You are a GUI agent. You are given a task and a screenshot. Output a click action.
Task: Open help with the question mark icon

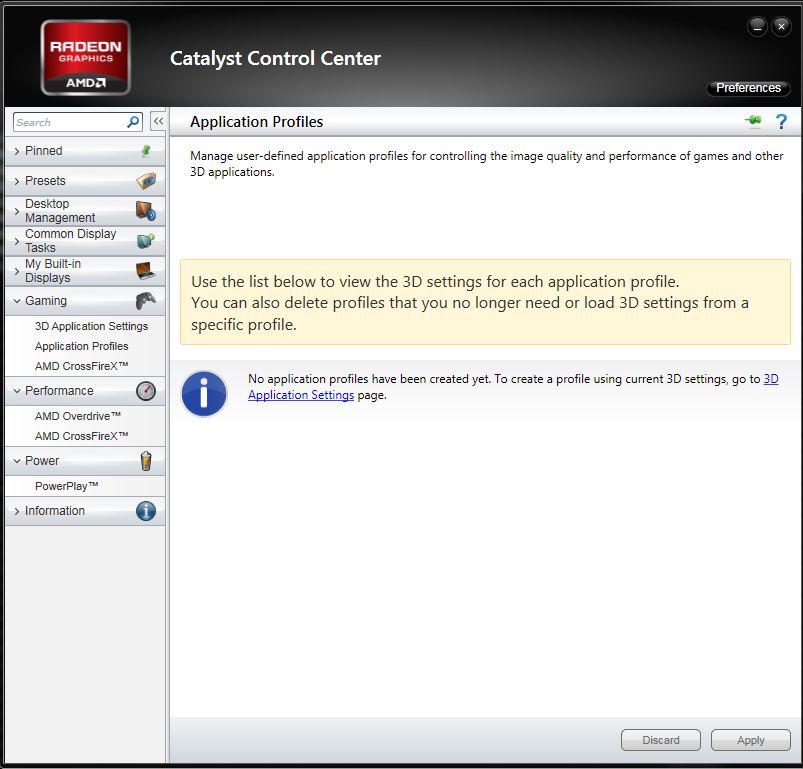tap(781, 121)
